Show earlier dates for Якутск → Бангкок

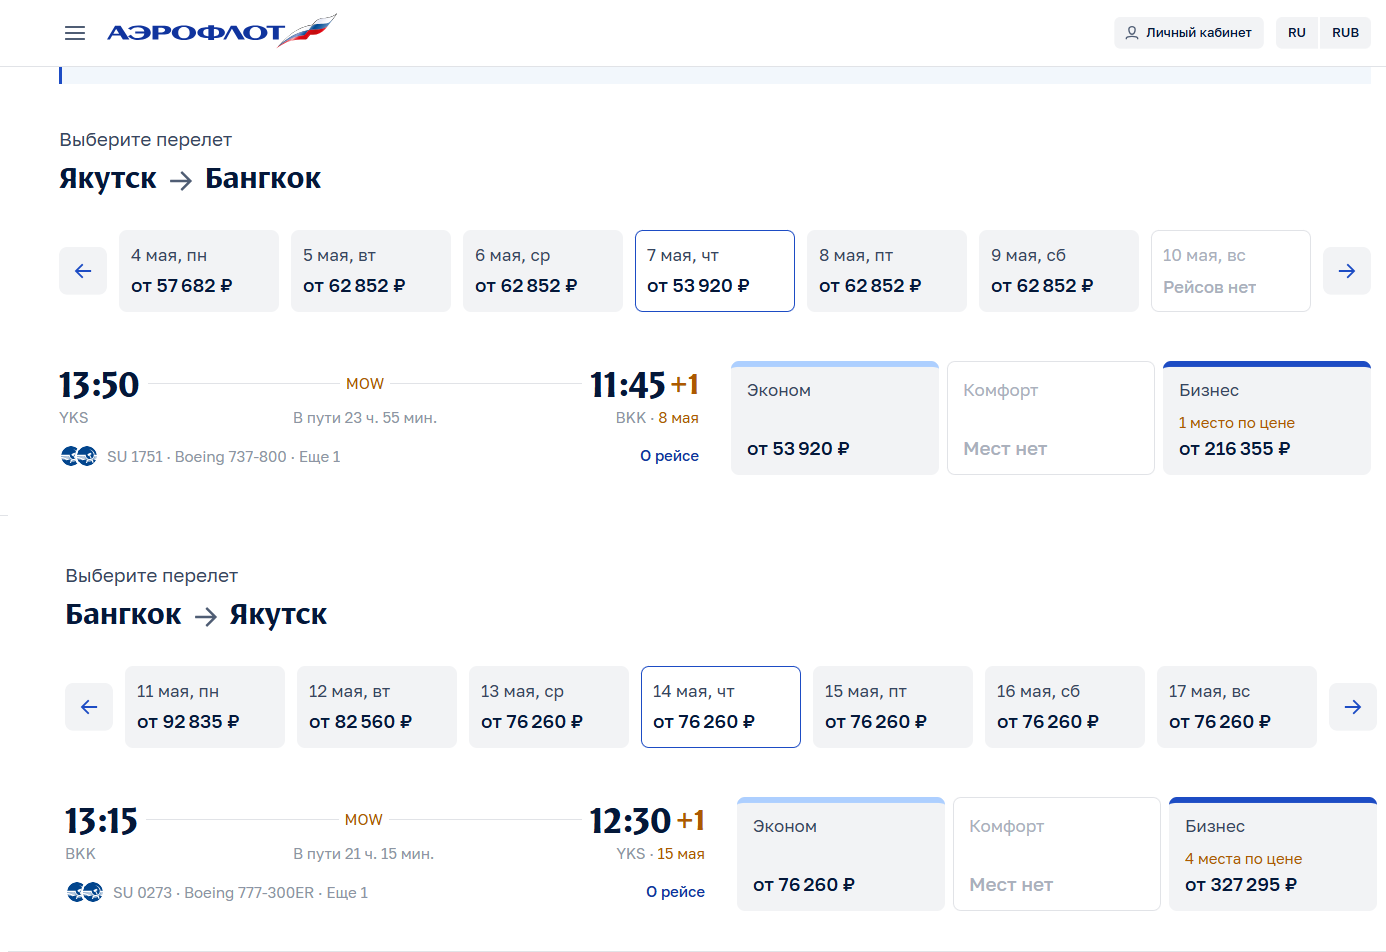click(83, 271)
